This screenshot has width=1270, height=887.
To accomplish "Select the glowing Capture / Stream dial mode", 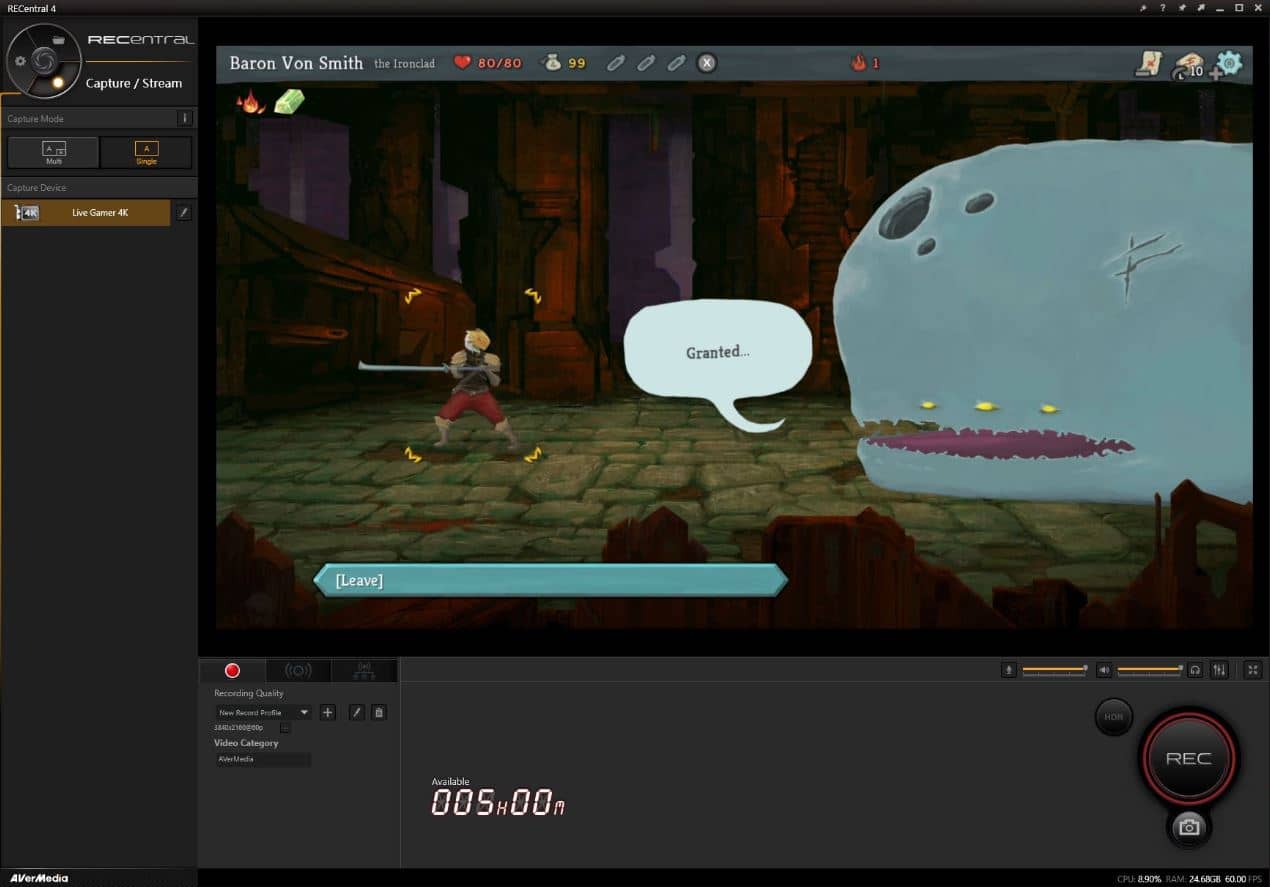I will pyautogui.click(x=59, y=82).
